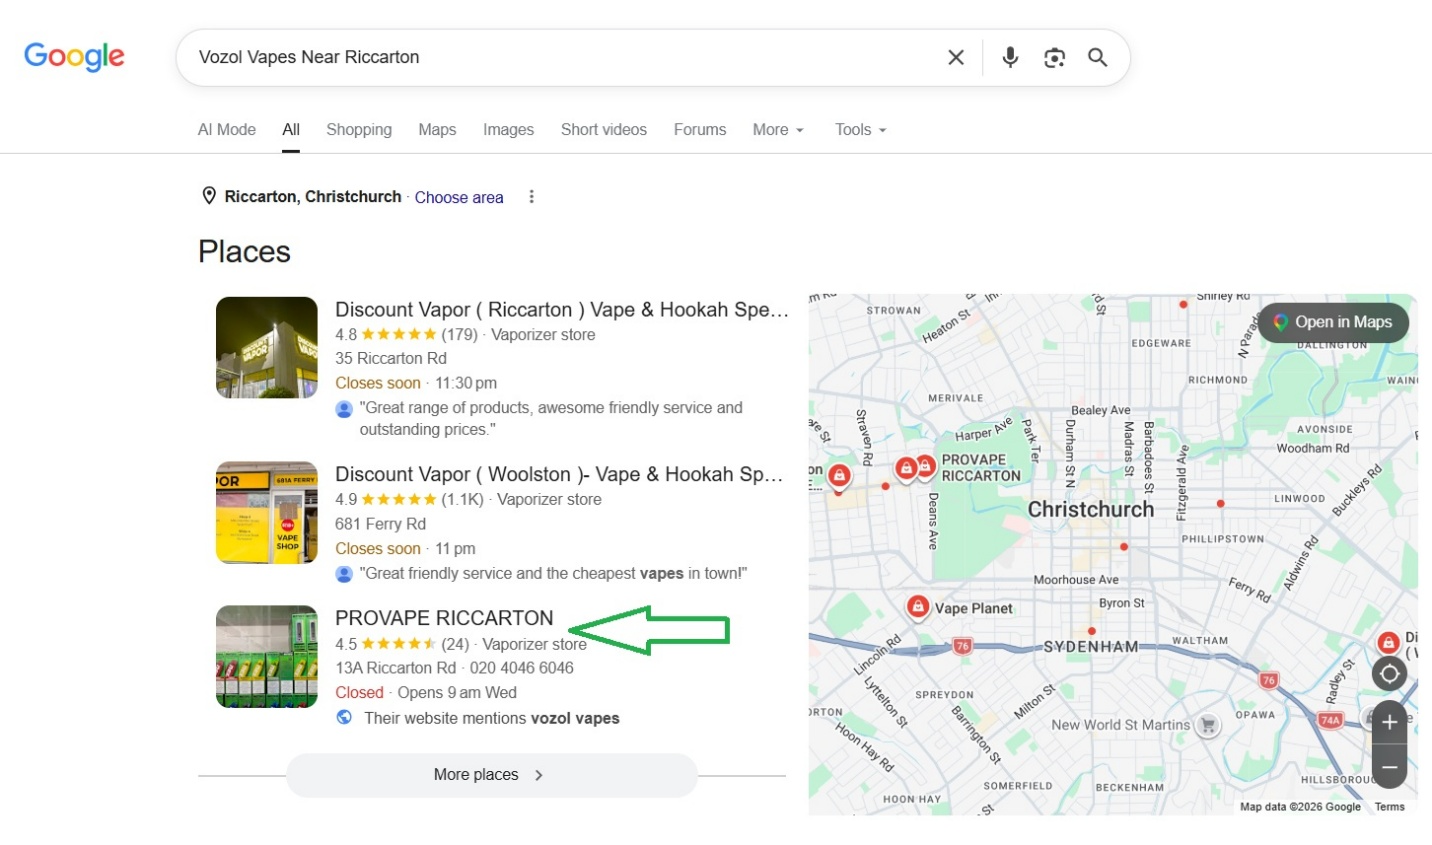Clear the search box with X icon

956,57
